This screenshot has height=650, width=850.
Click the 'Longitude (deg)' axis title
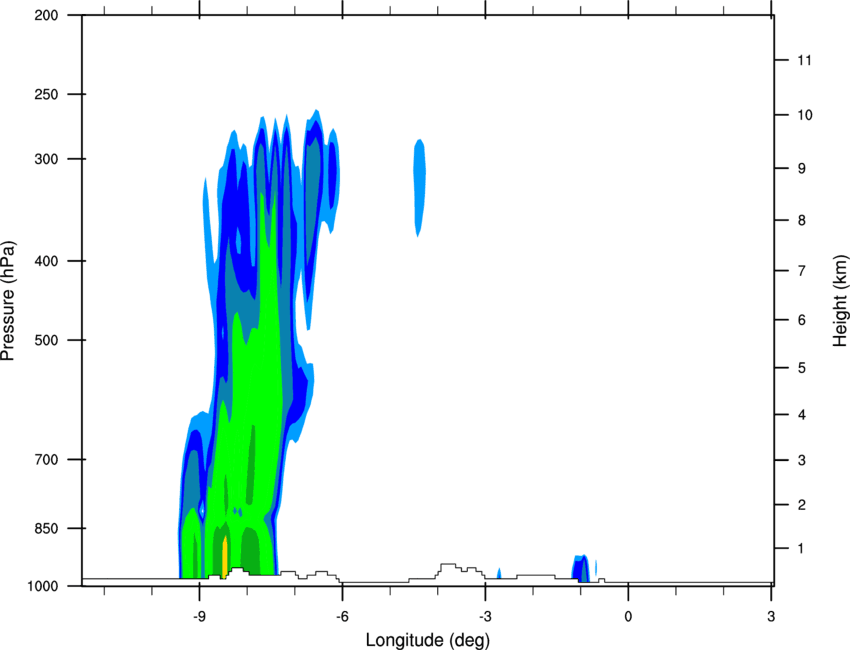pyautogui.click(x=428, y=640)
